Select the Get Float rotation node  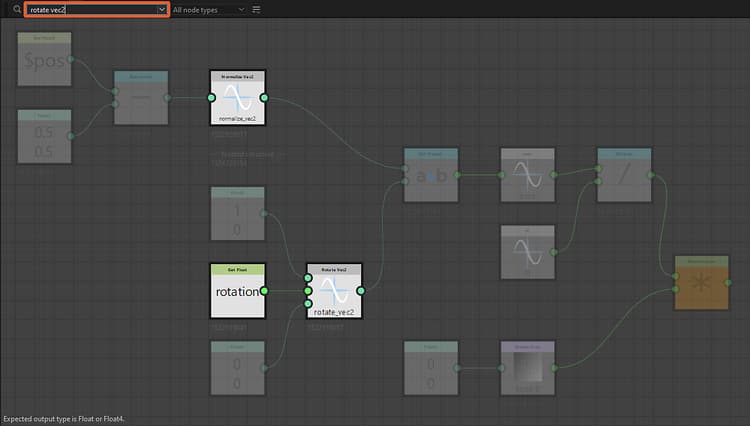pyautogui.click(x=238, y=291)
